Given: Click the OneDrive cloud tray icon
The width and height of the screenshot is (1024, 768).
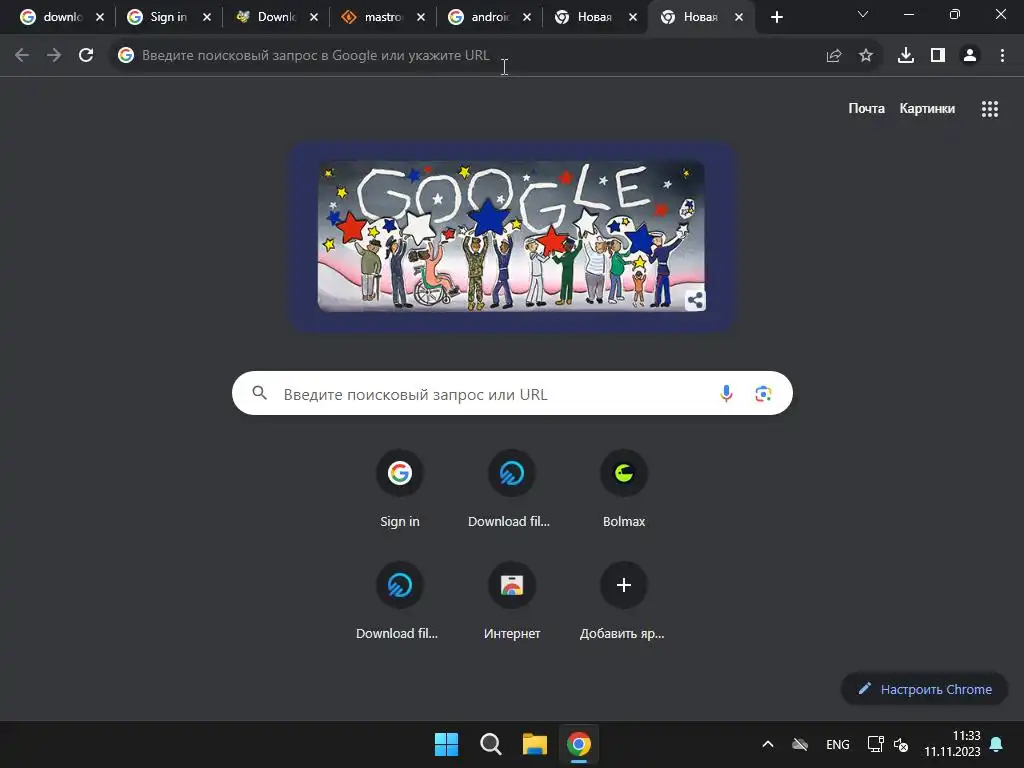Looking at the screenshot, I should (800, 744).
